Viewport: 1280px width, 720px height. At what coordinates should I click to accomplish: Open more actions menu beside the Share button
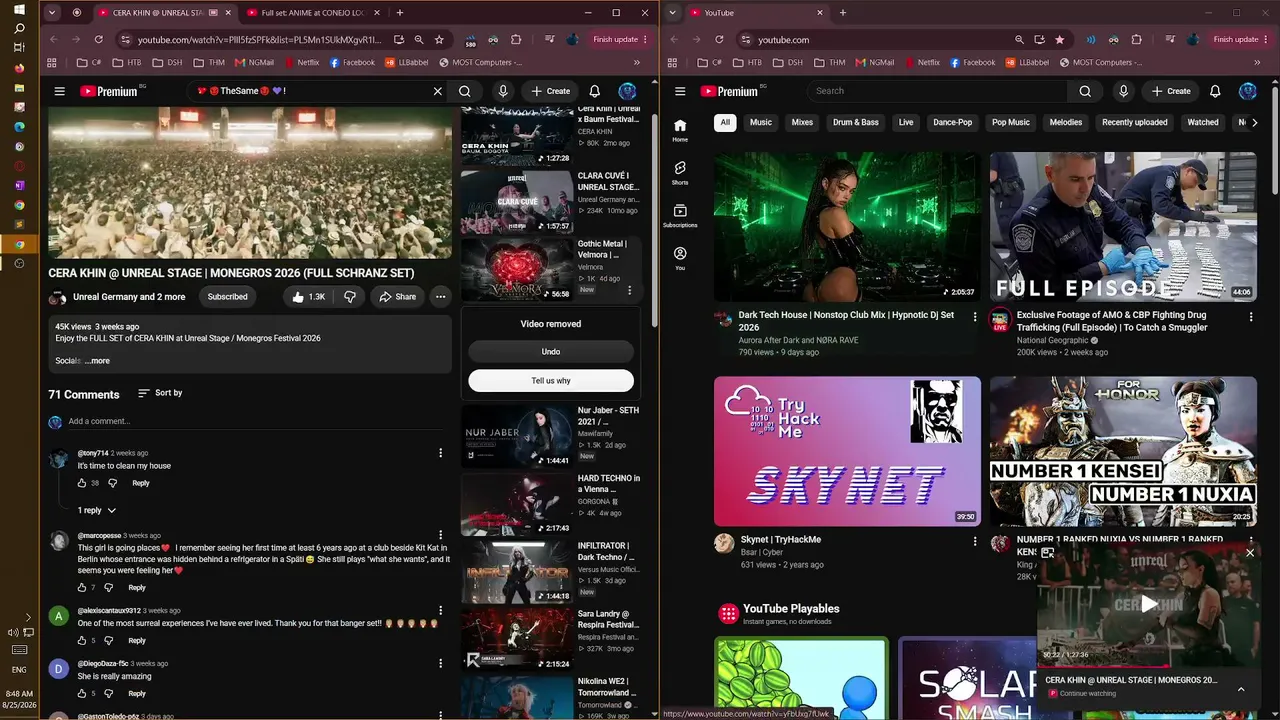tap(440, 297)
